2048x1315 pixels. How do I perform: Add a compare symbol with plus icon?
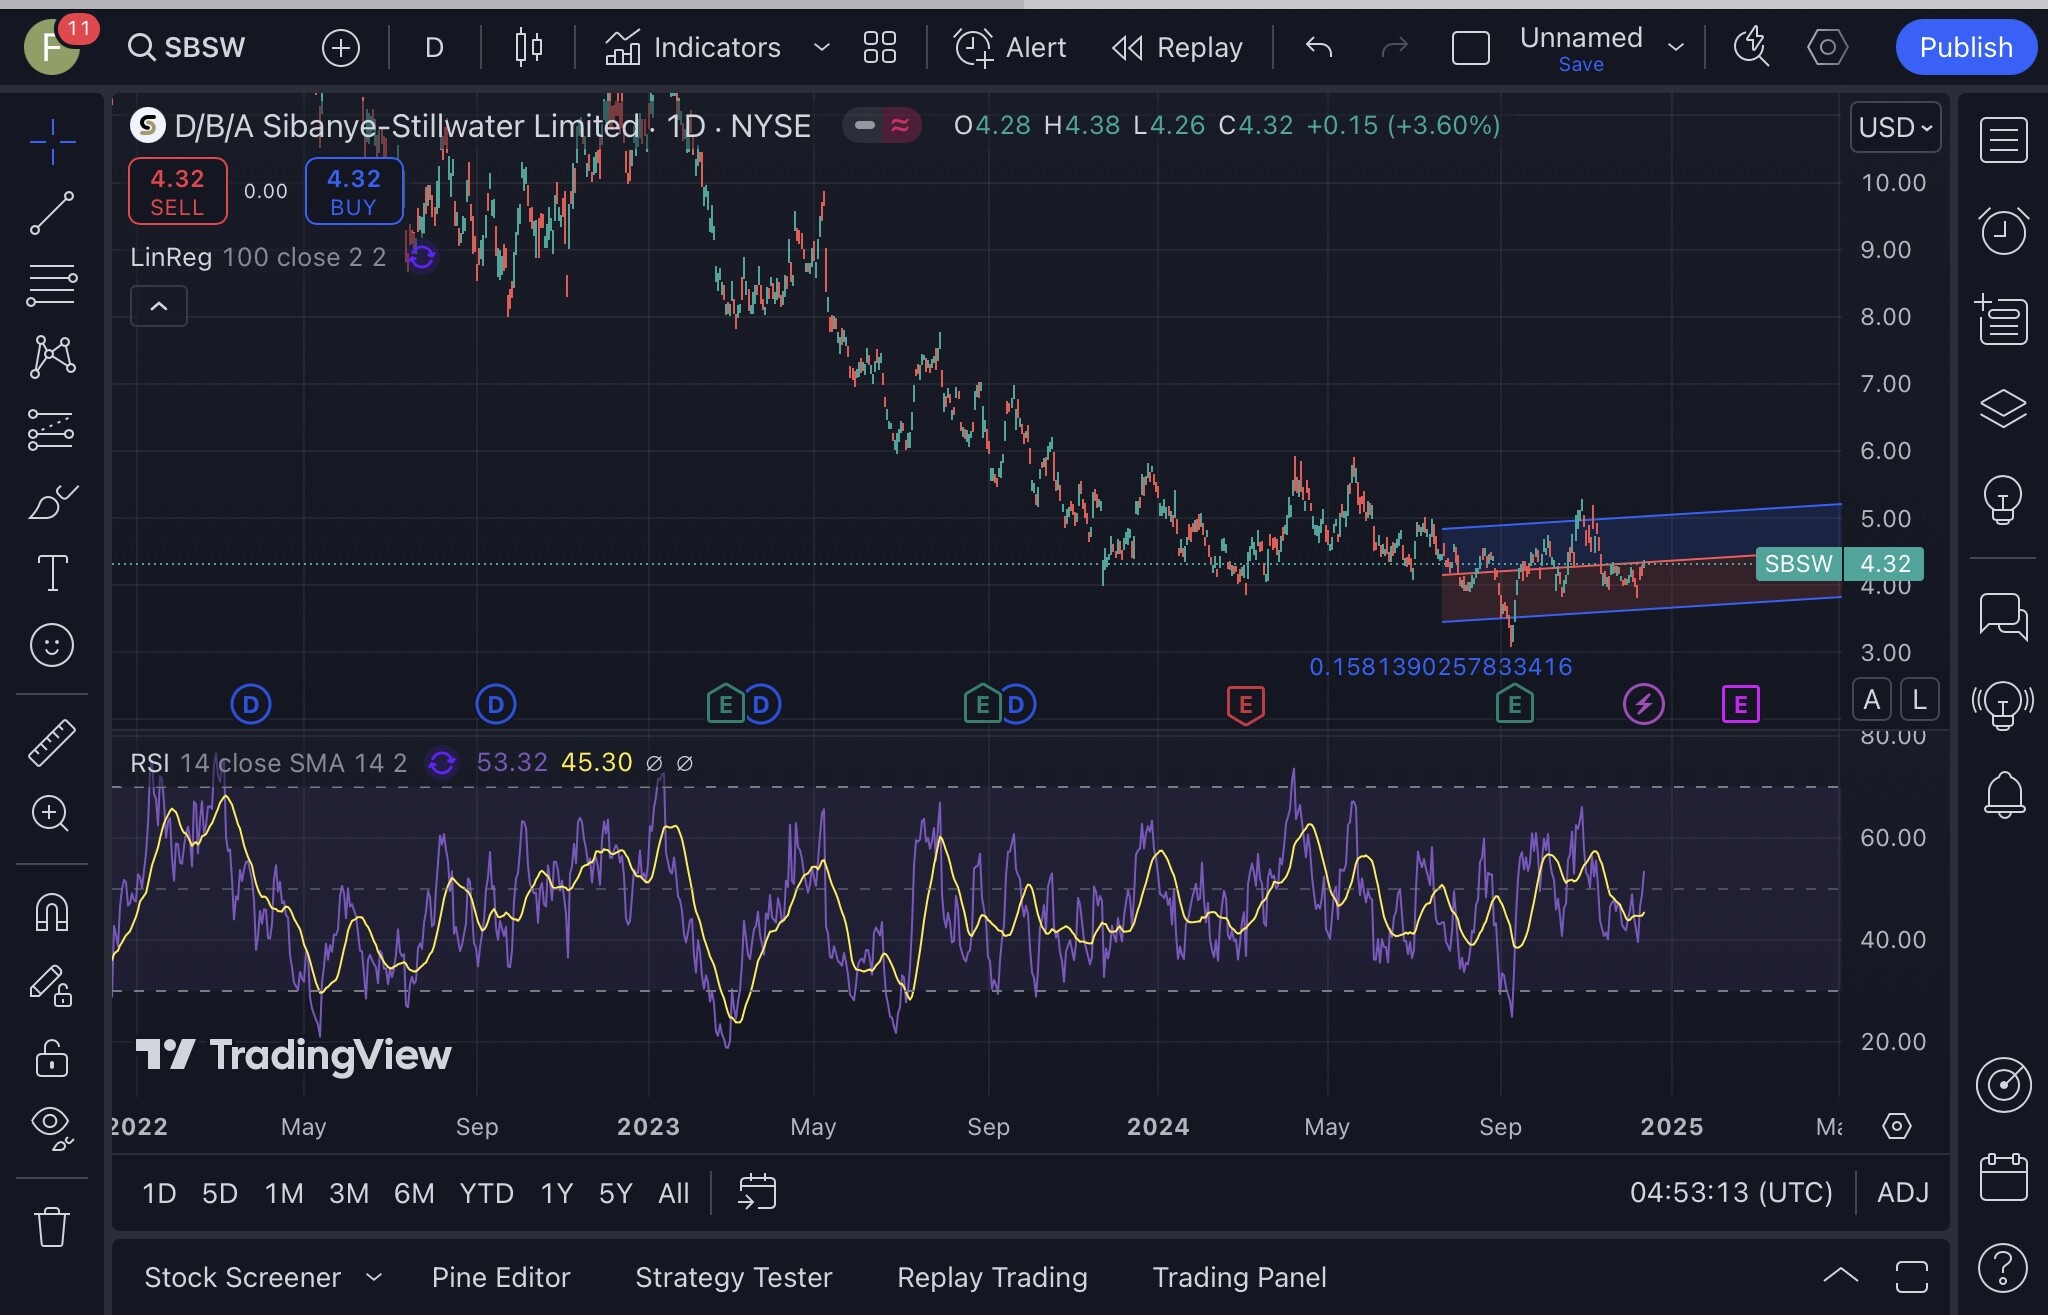341,47
